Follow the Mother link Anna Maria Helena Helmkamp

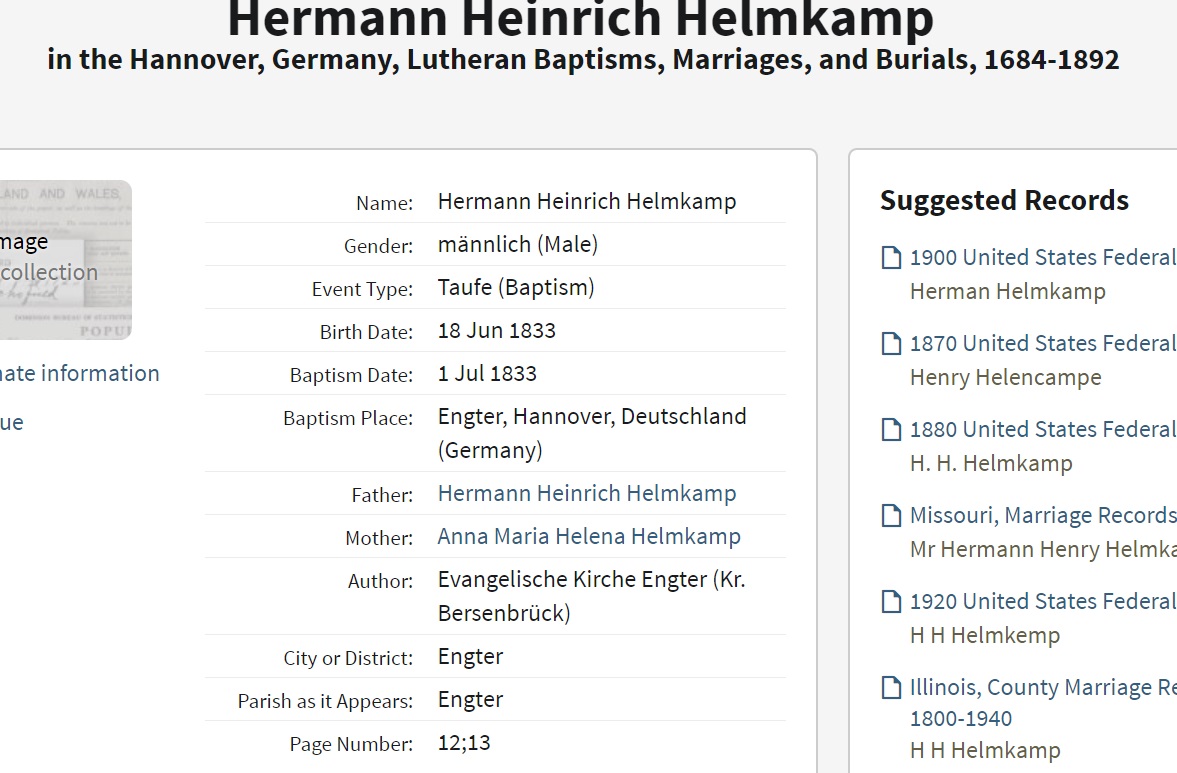(589, 537)
